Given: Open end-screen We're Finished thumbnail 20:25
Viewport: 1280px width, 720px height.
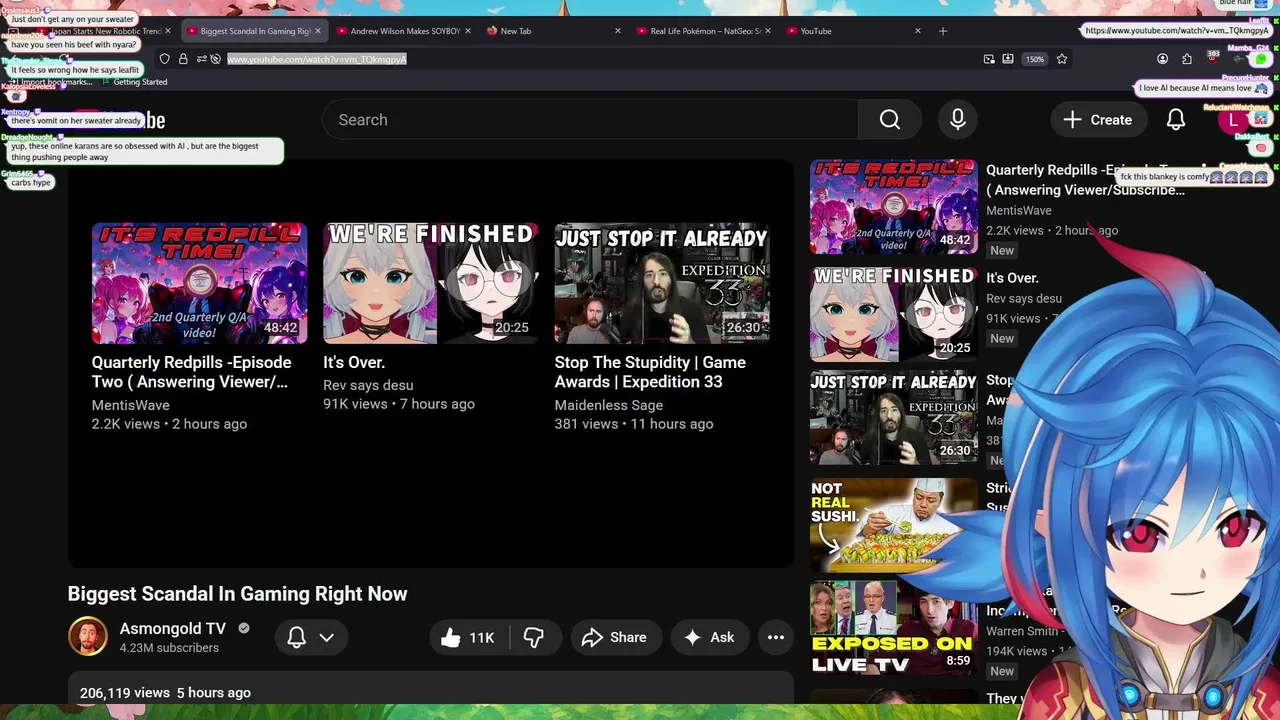Looking at the screenshot, I should (x=431, y=283).
